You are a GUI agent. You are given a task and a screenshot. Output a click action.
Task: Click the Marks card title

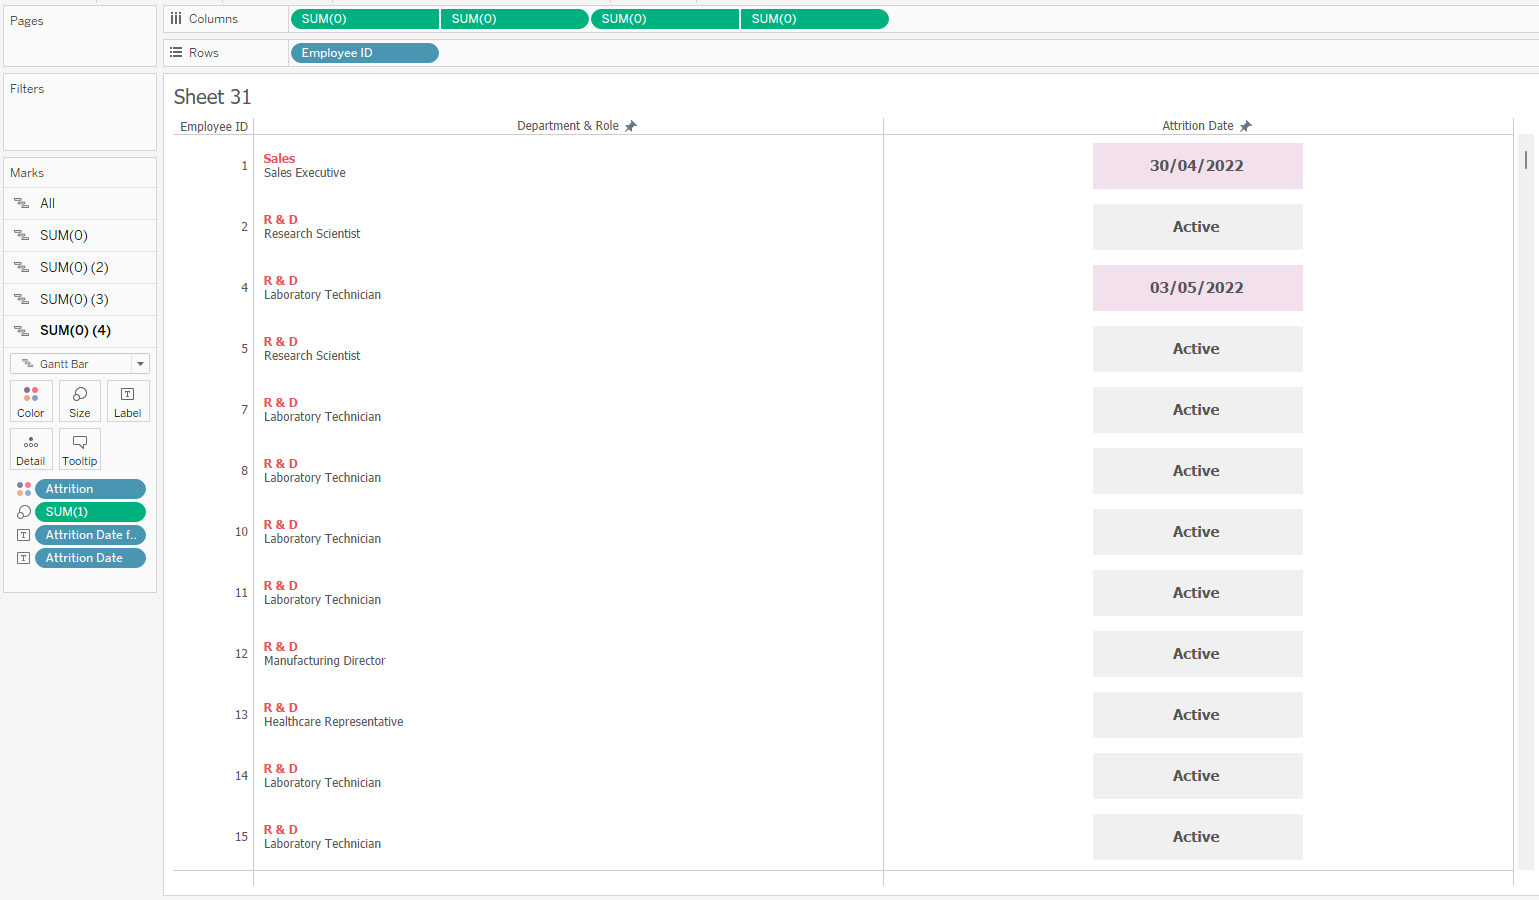pos(27,173)
